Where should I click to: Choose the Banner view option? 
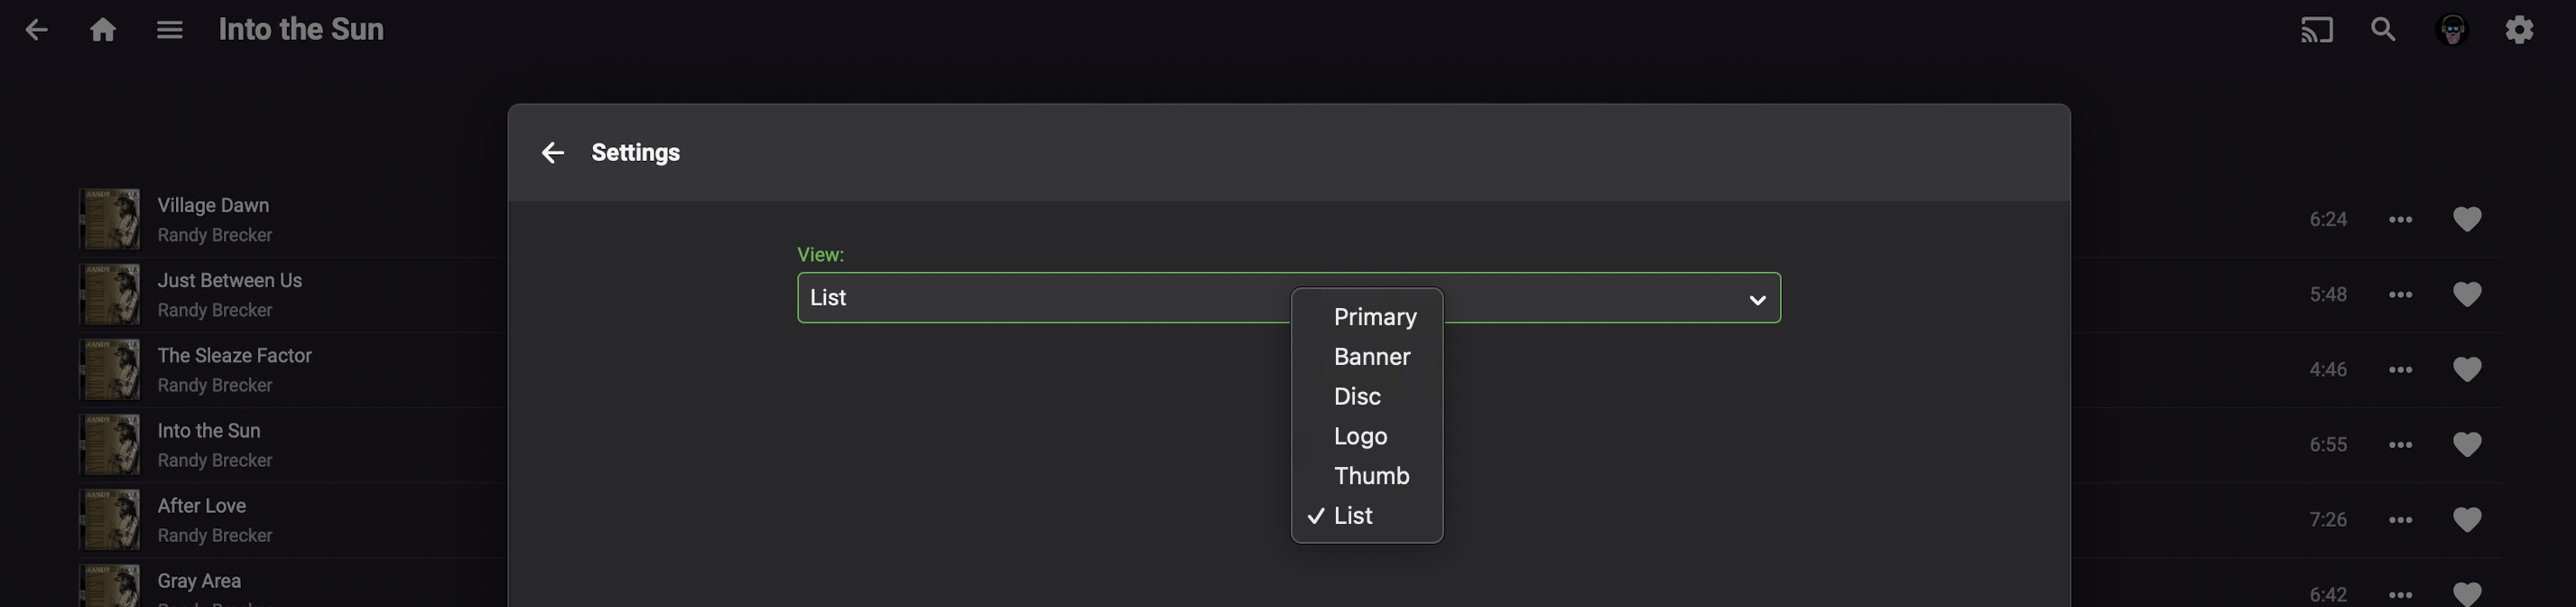coord(1371,357)
